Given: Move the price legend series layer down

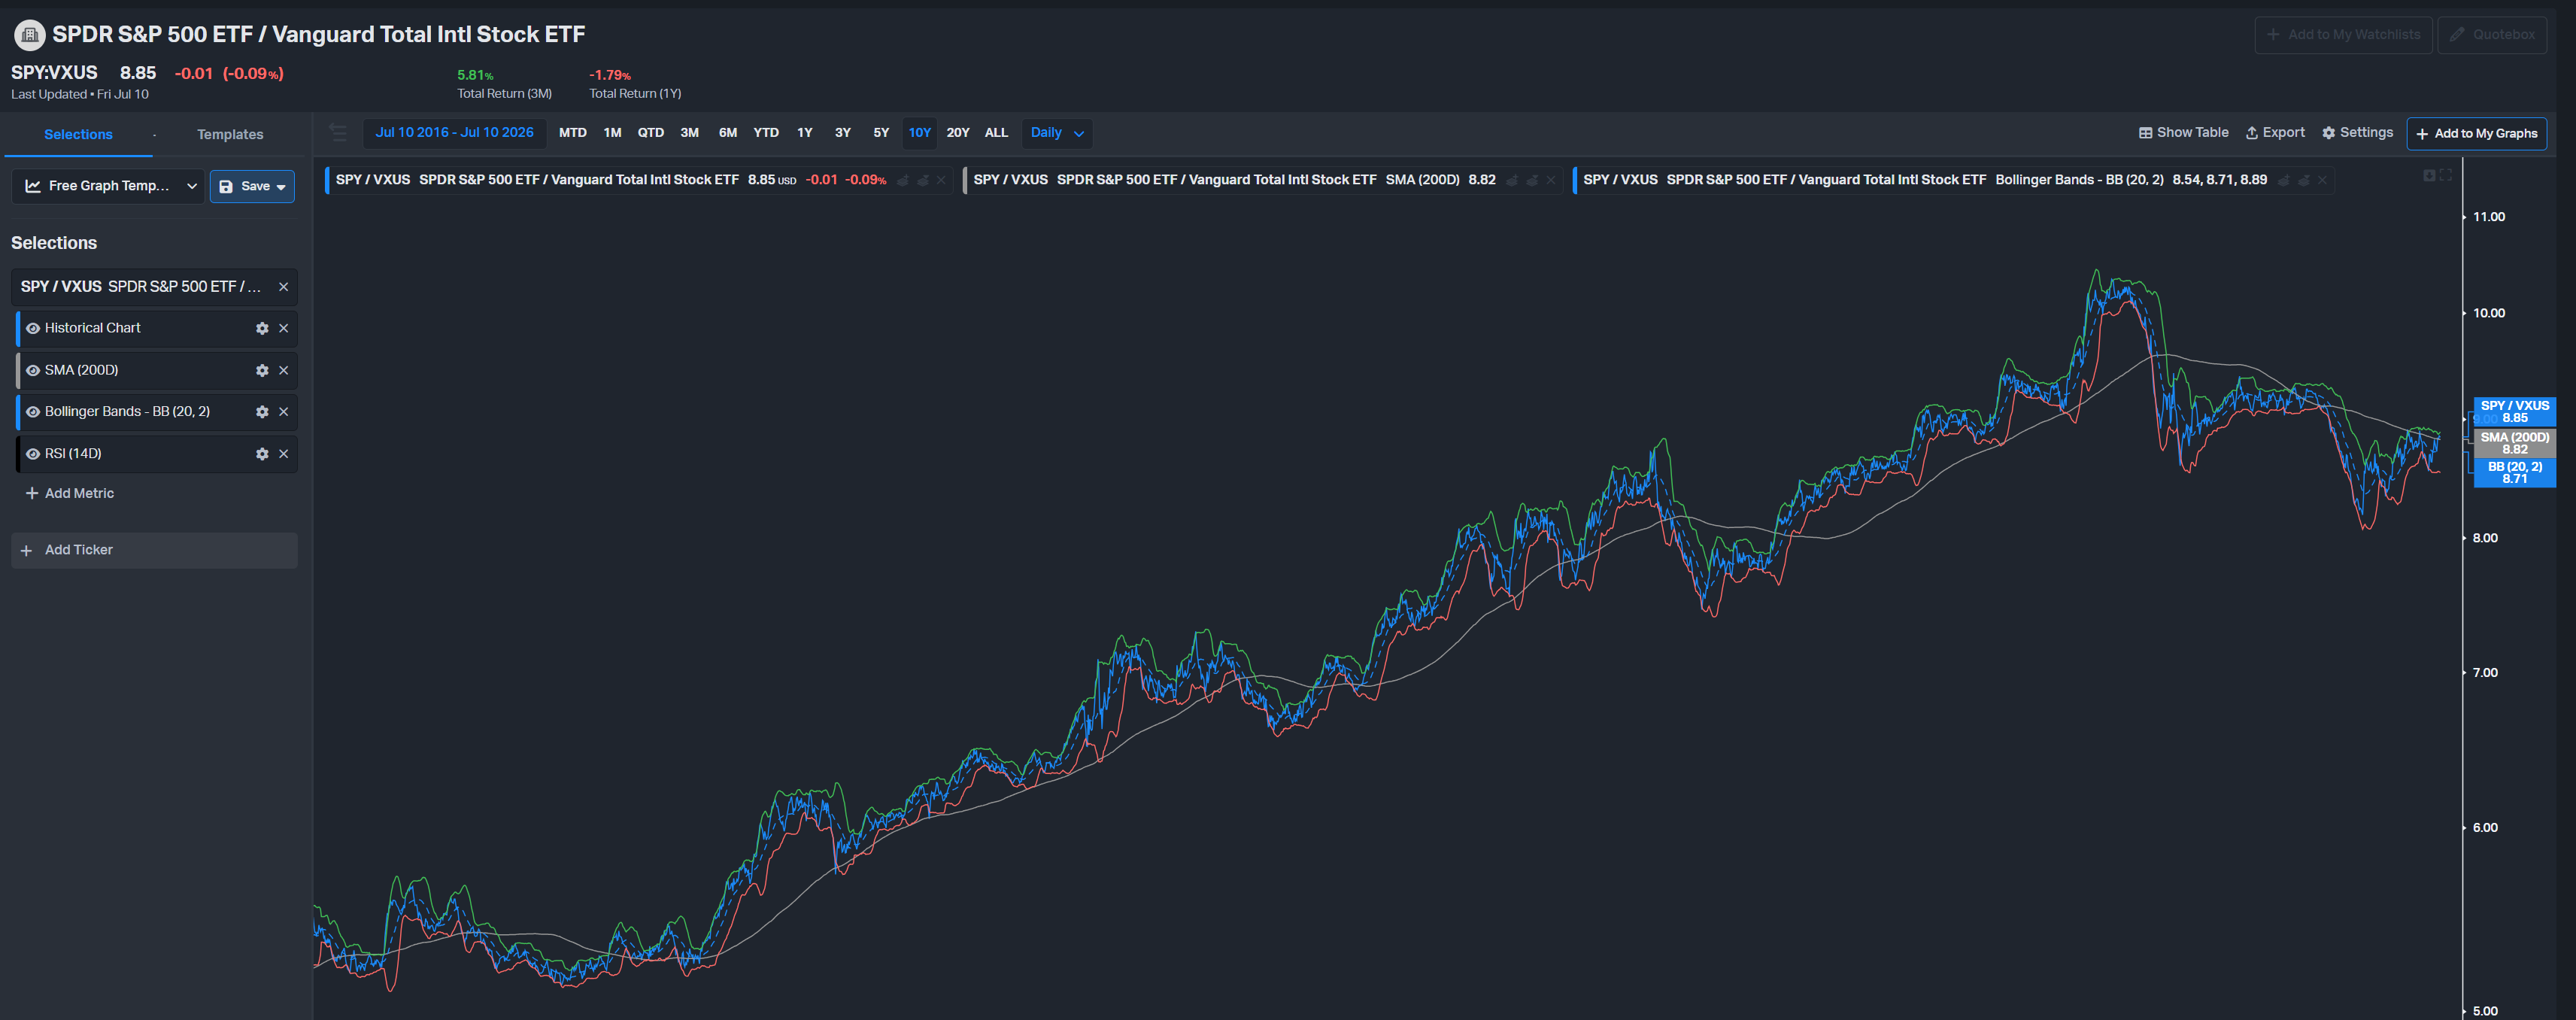Looking at the screenshot, I should [x=923, y=181].
